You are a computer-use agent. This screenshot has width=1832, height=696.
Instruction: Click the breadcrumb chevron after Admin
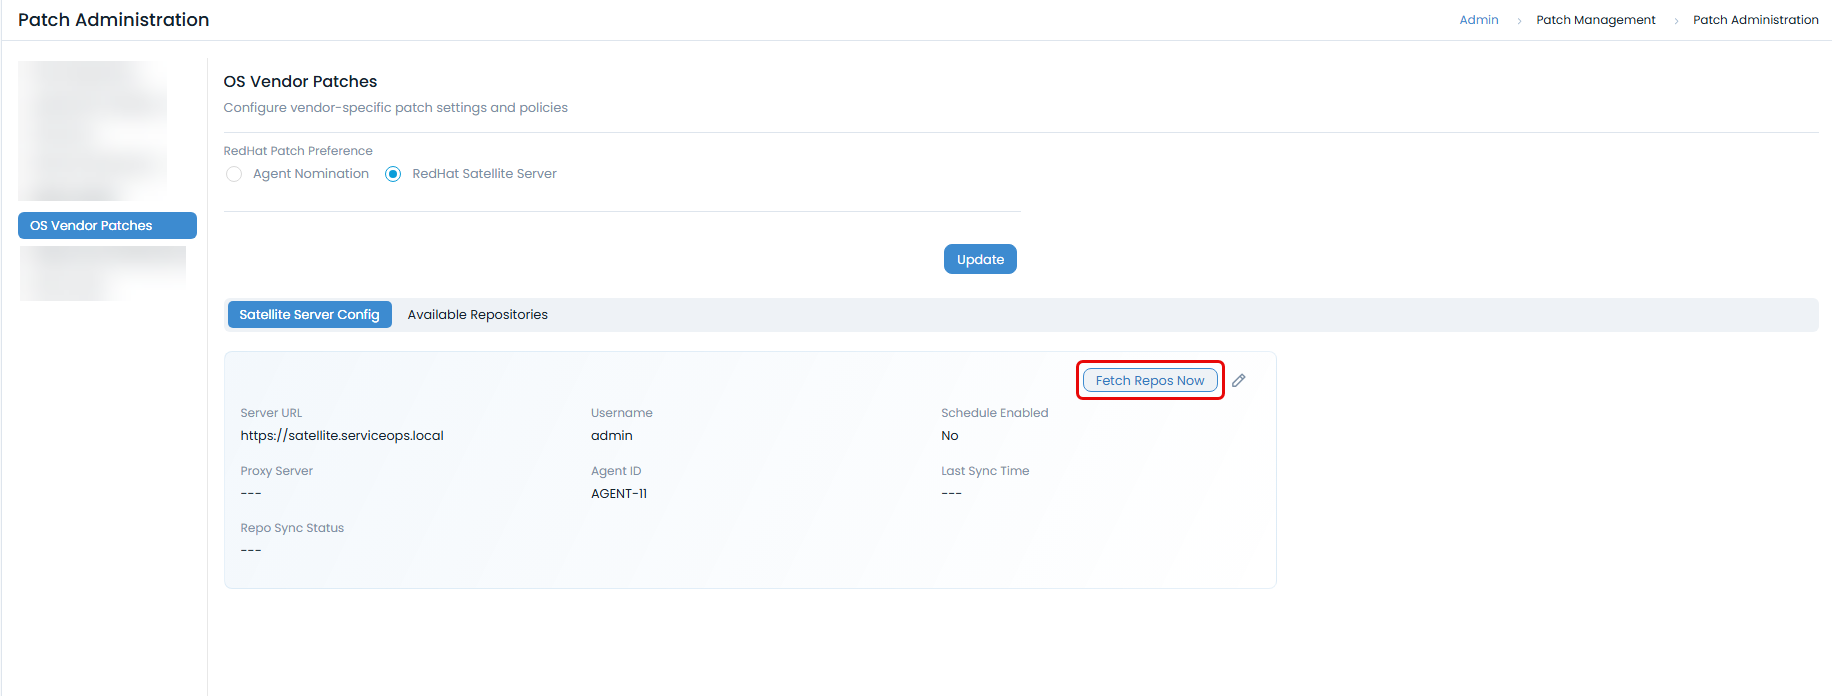1518,21
